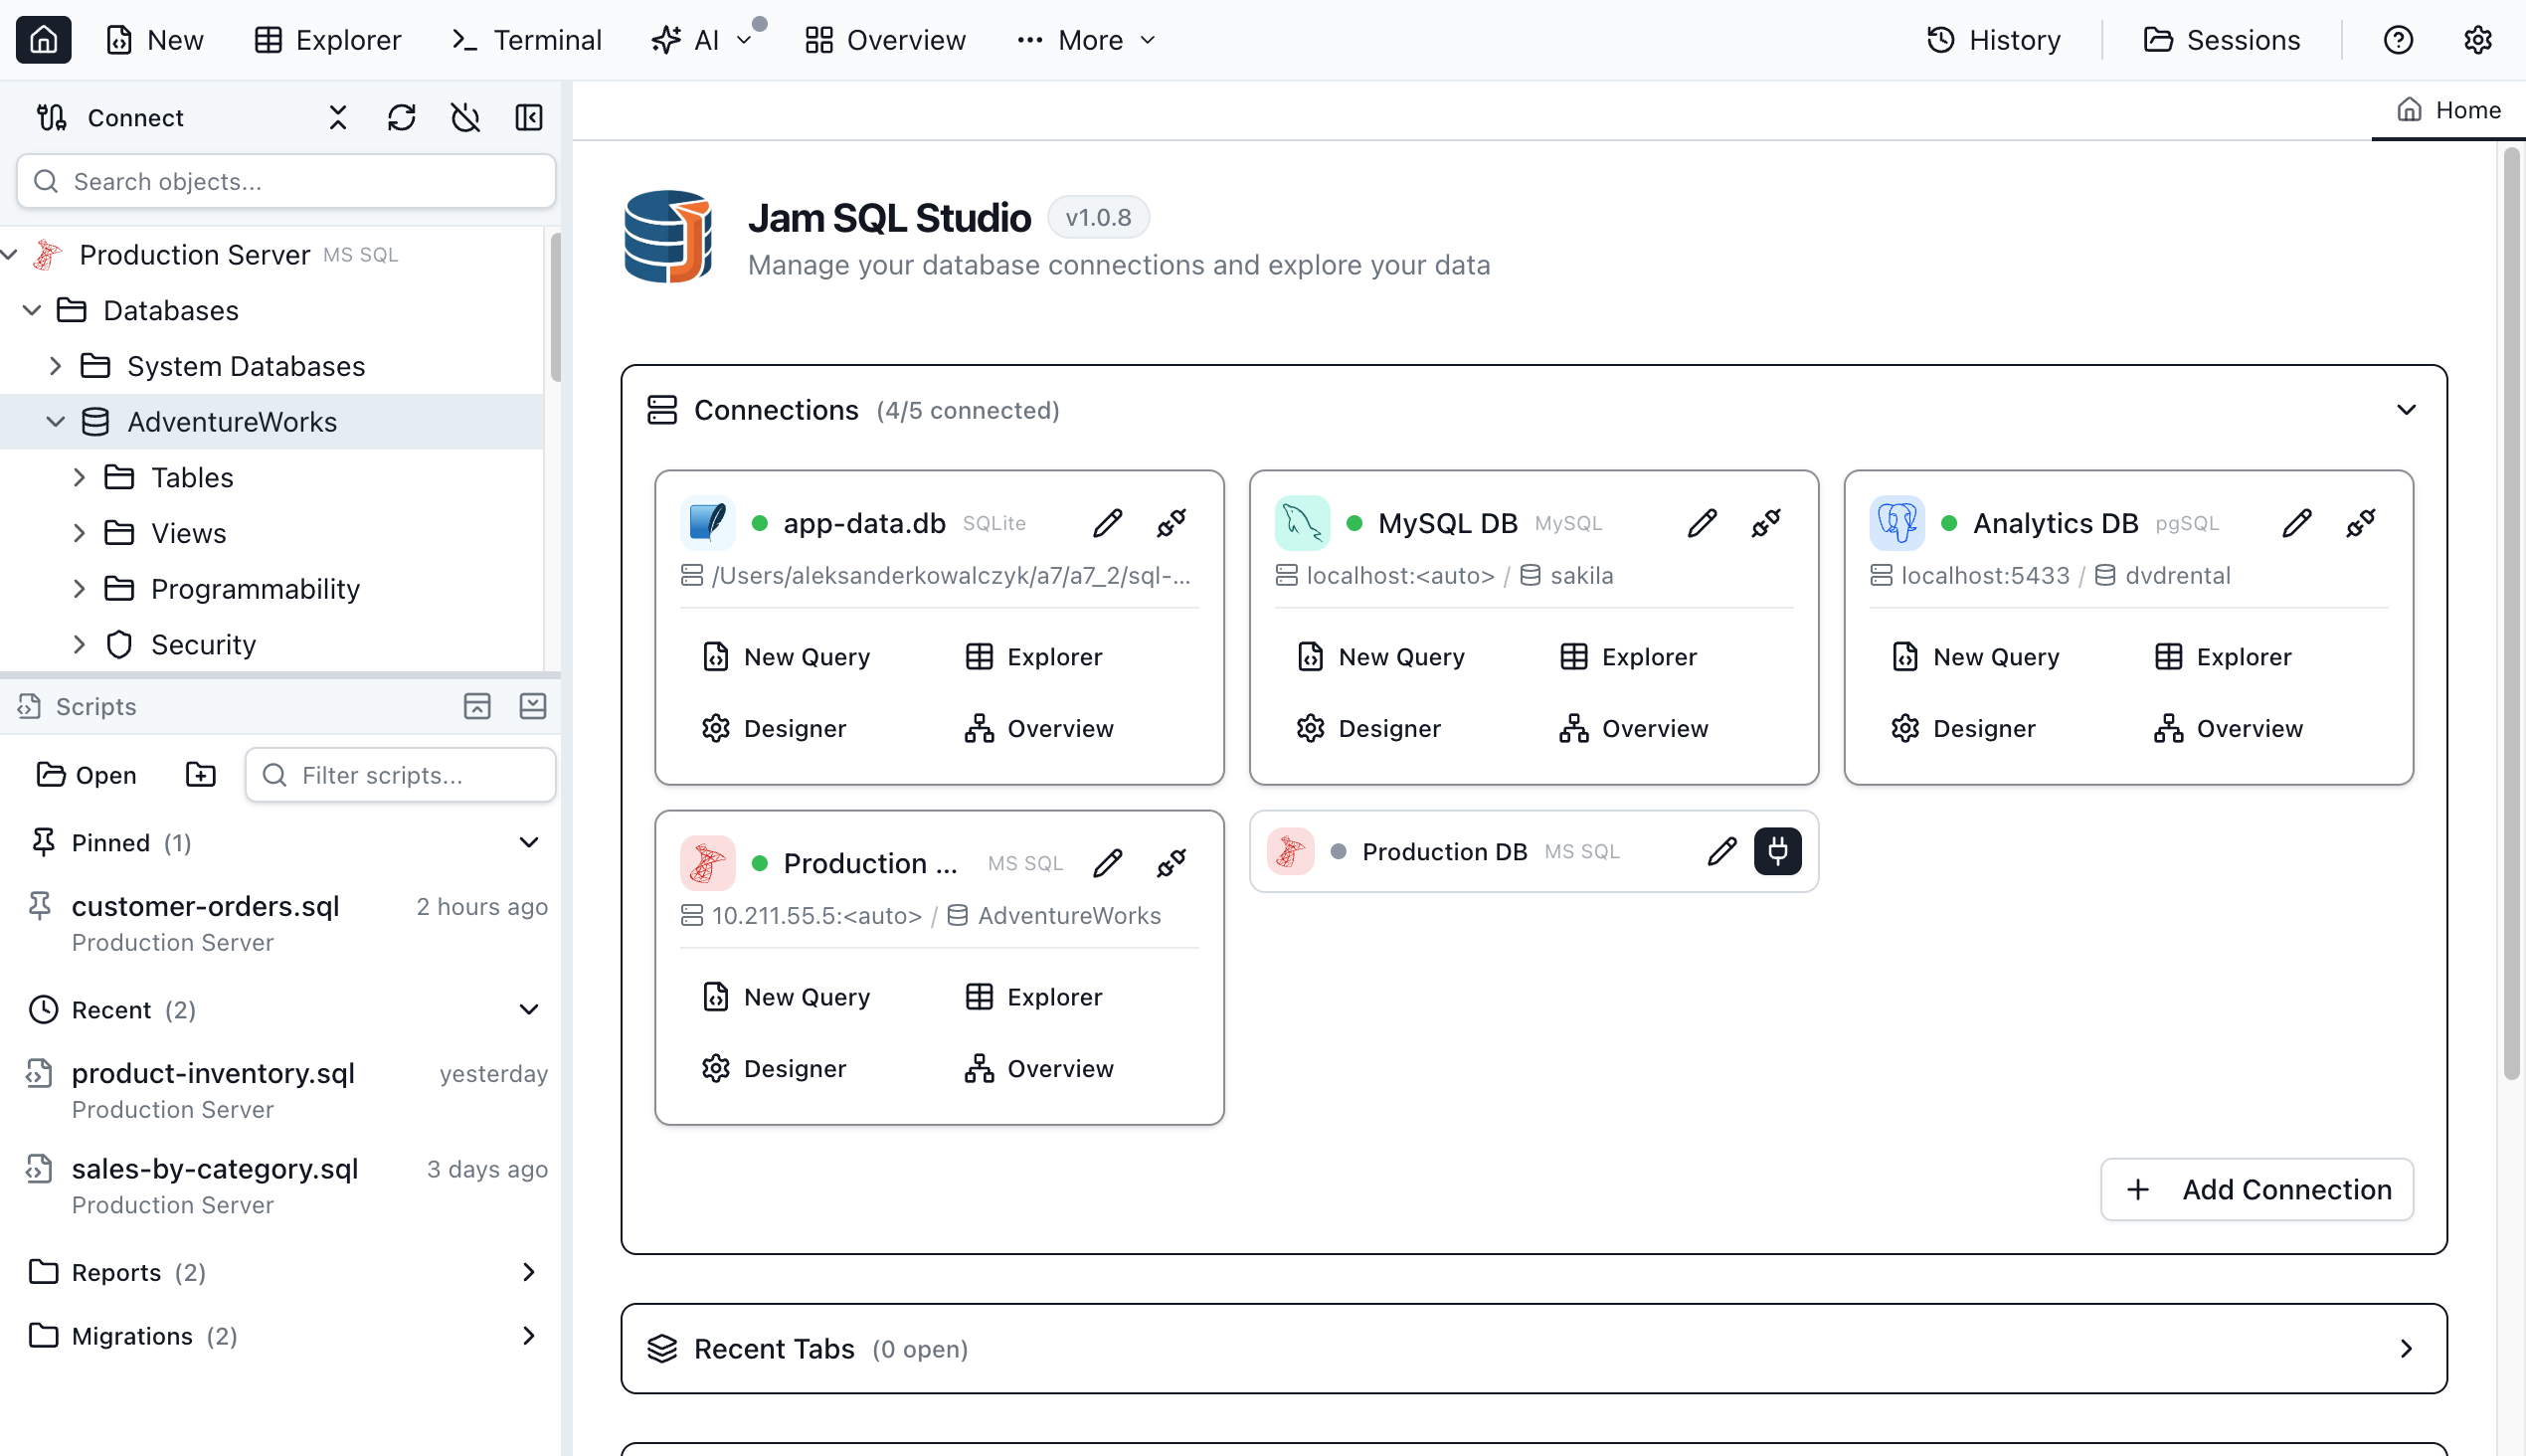This screenshot has width=2526, height=1456.
Task: Open the More dropdown menu
Action: pos(1087,40)
